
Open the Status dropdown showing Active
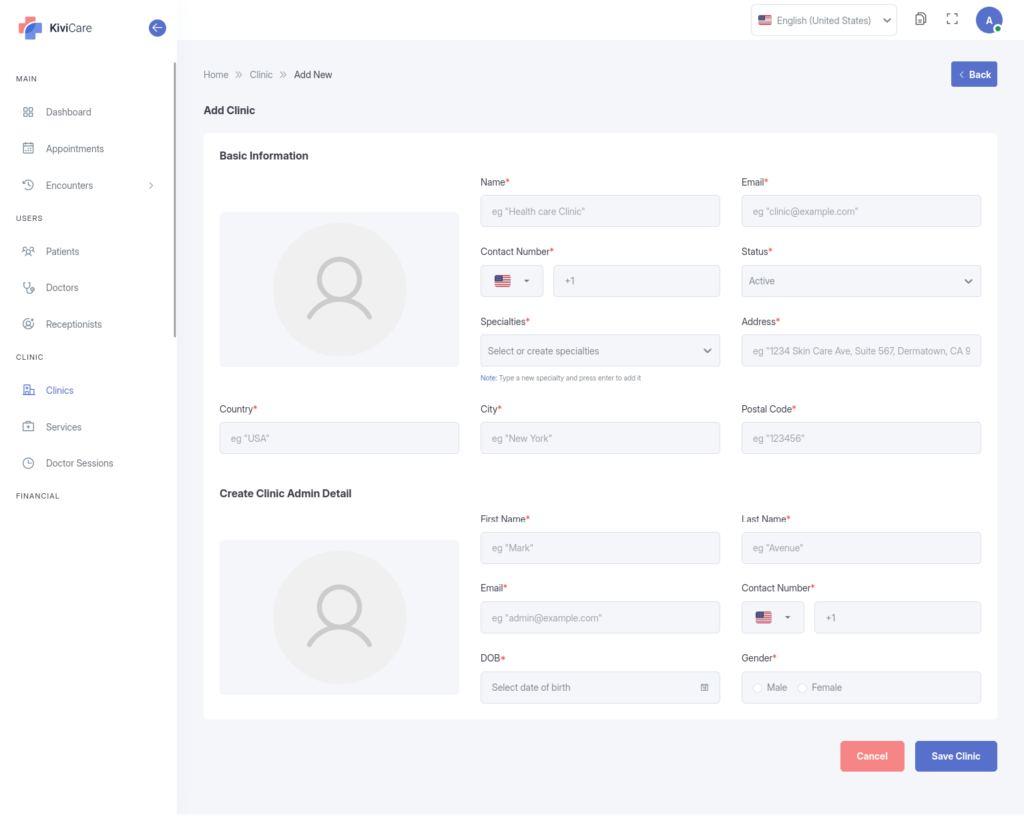pos(860,281)
